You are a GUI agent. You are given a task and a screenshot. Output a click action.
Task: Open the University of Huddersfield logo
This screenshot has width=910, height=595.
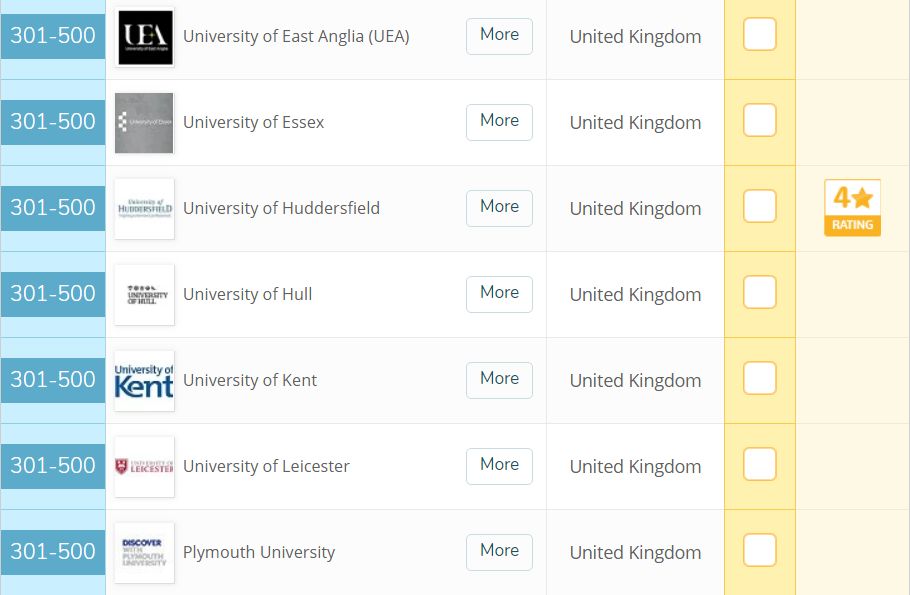click(x=145, y=208)
